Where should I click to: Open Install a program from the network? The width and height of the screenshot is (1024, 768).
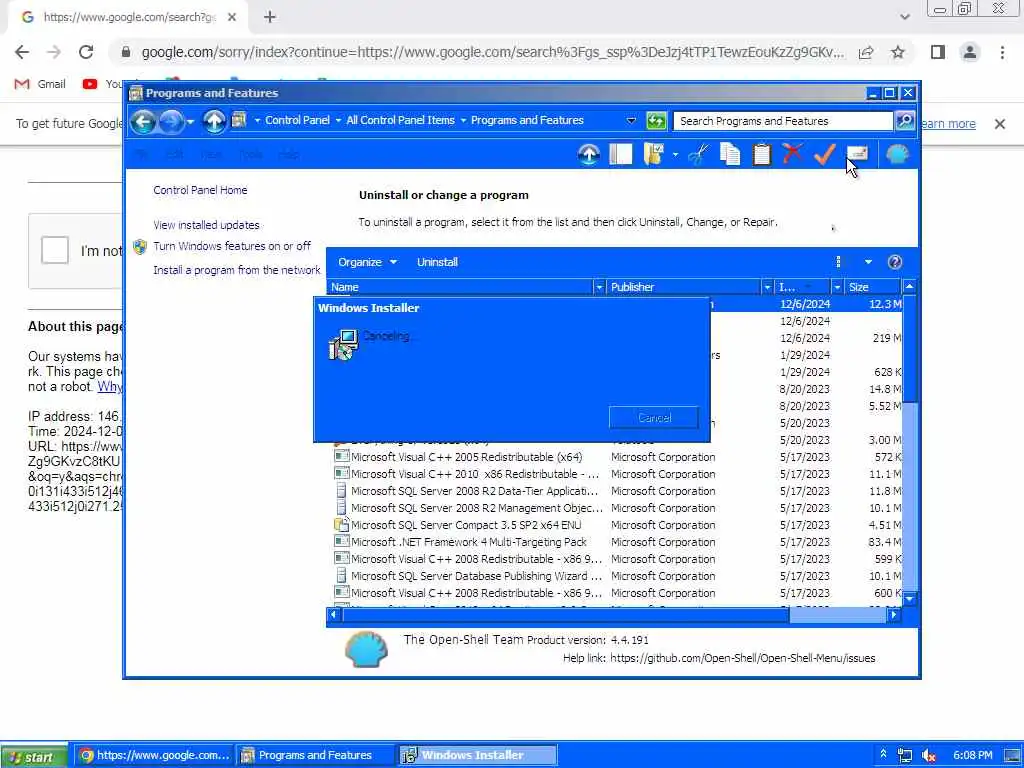click(236, 270)
